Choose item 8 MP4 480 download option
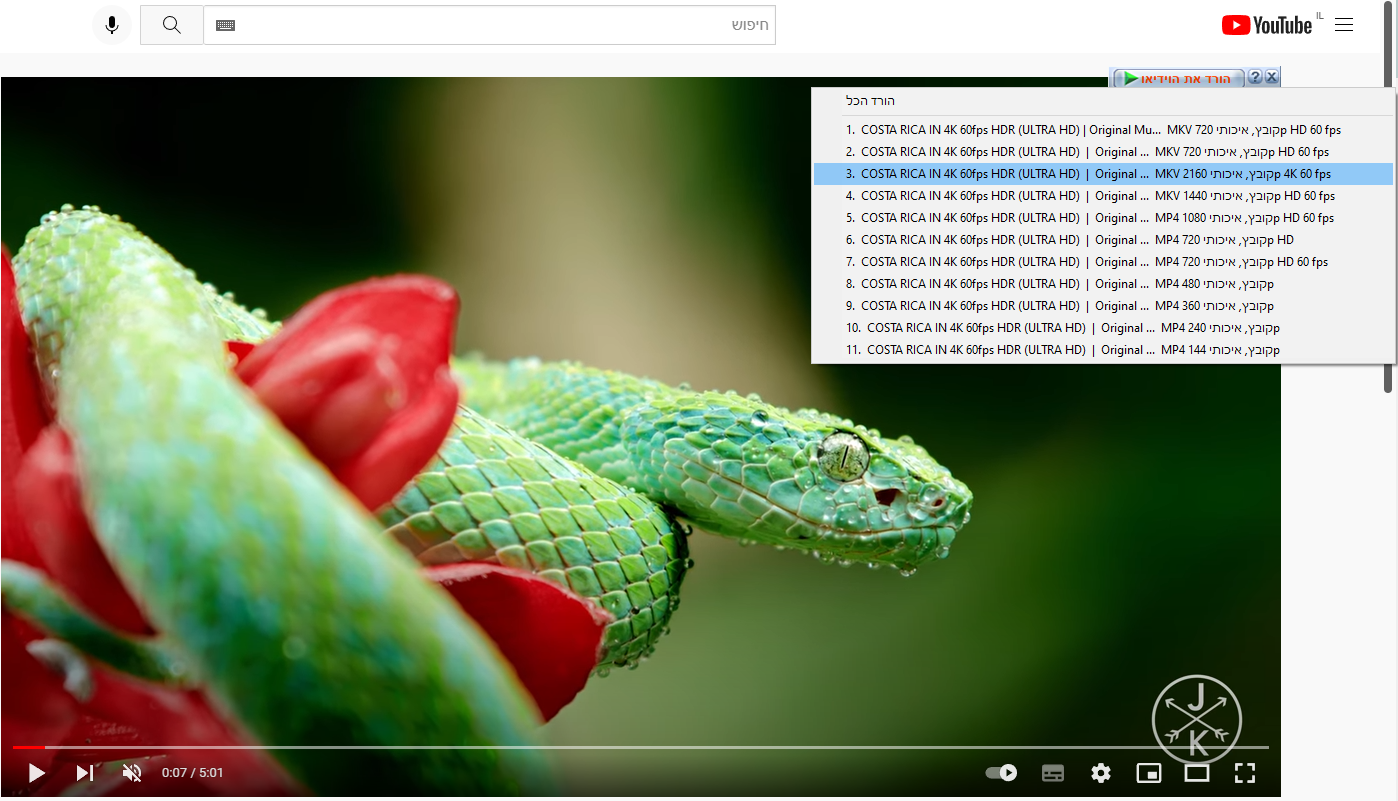 (1102, 284)
